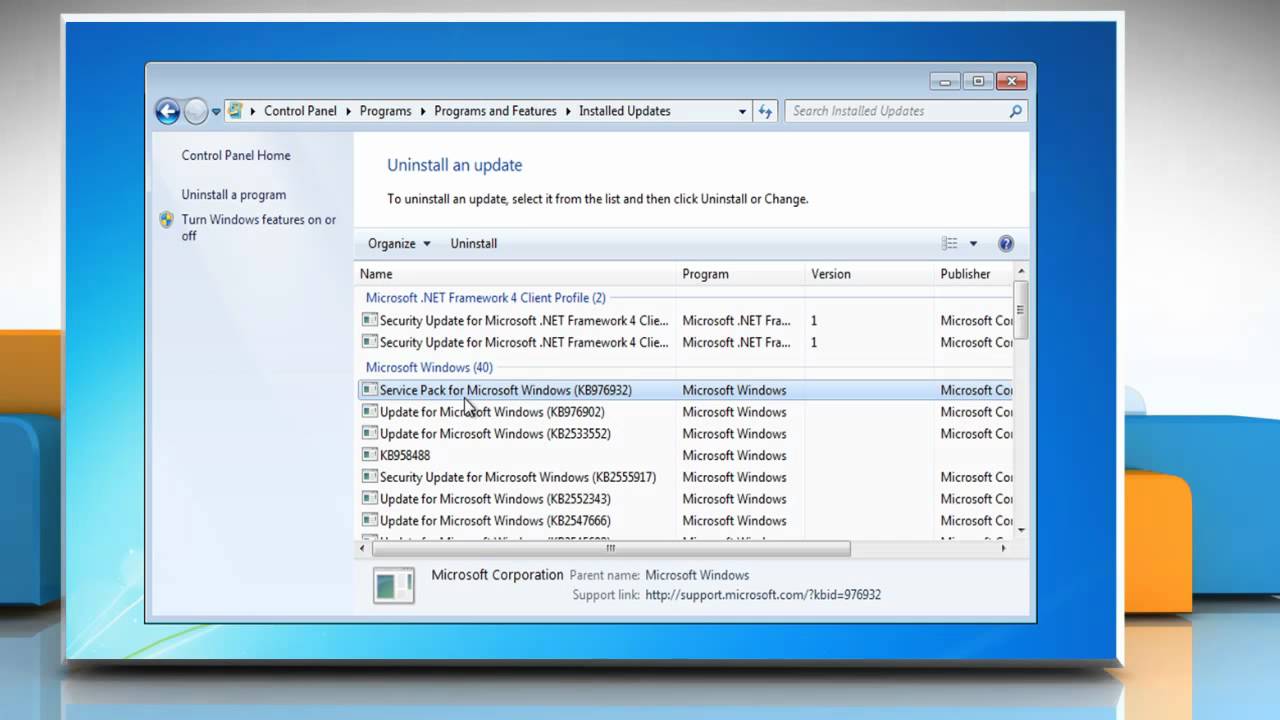The width and height of the screenshot is (1280, 720).
Task: Open Help with the question mark icon
Action: click(x=1006, y=243)
